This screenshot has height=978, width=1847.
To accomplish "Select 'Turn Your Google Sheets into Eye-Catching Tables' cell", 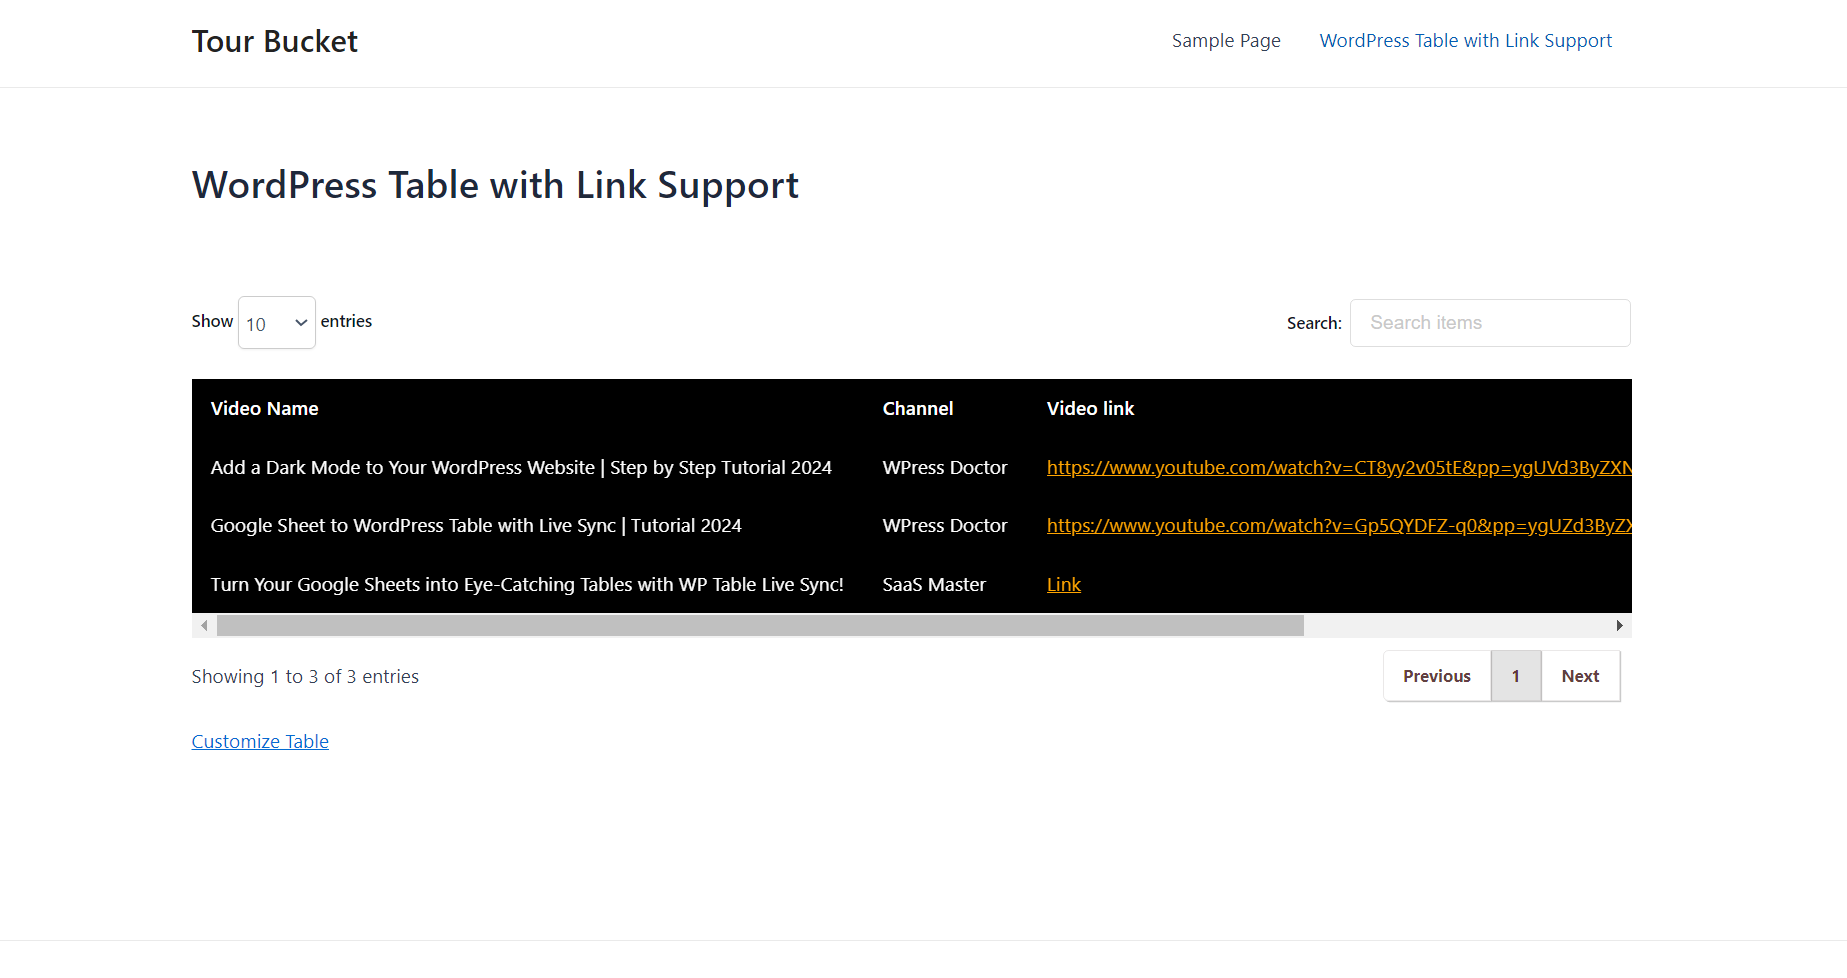I will click(527, 585).
